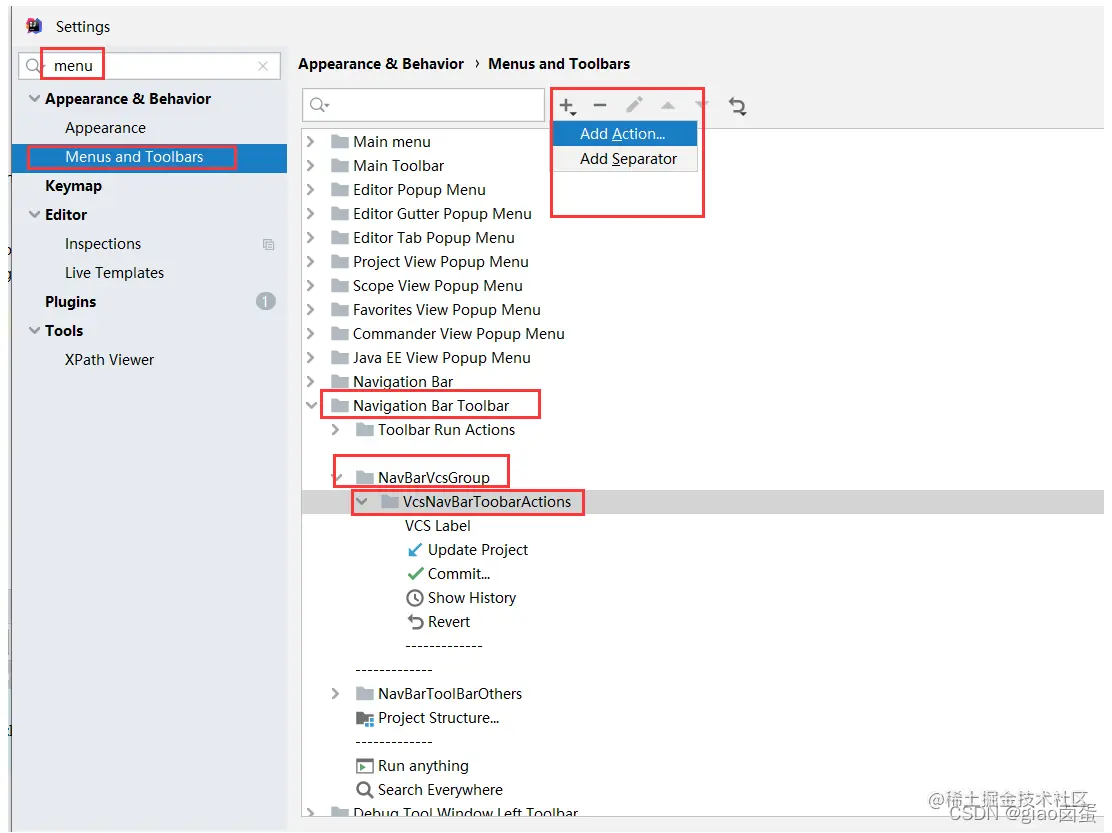Click the Edit pencil toolbar icon
Image resolution: width=1112 pixels, height=833 pixels.
click(634, 106)
